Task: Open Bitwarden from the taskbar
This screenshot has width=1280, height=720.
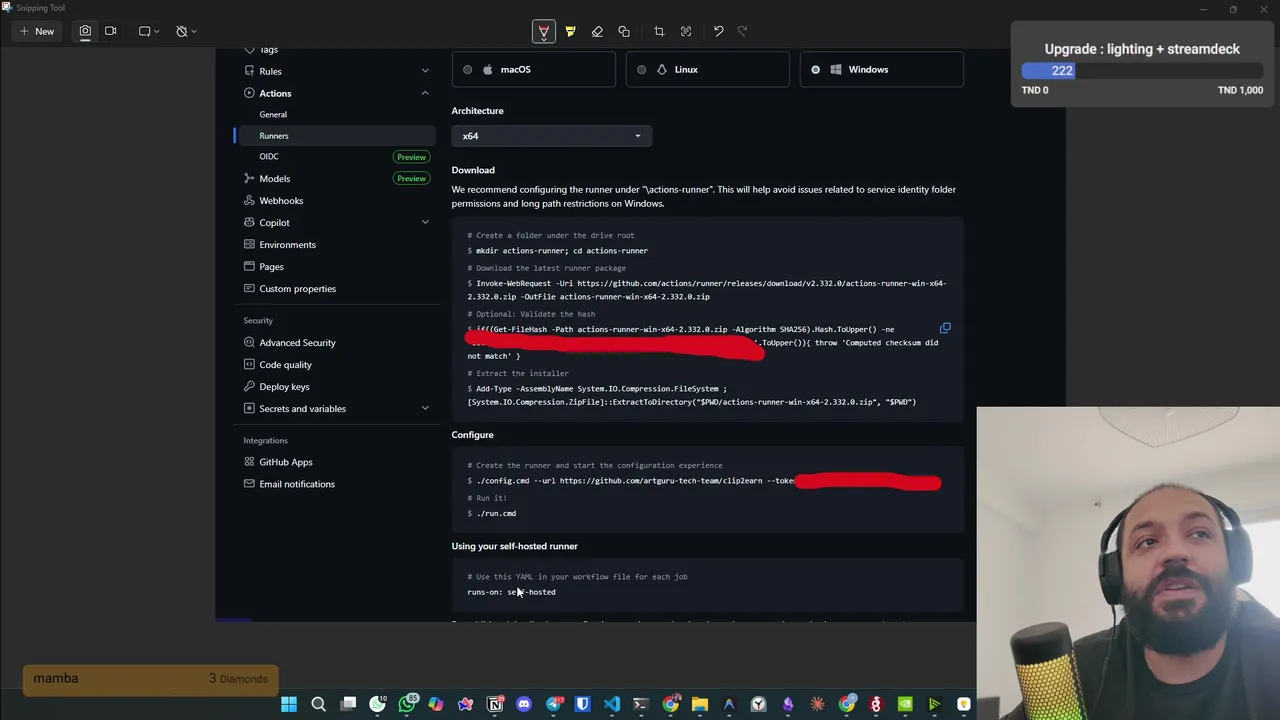Action: 583,705
